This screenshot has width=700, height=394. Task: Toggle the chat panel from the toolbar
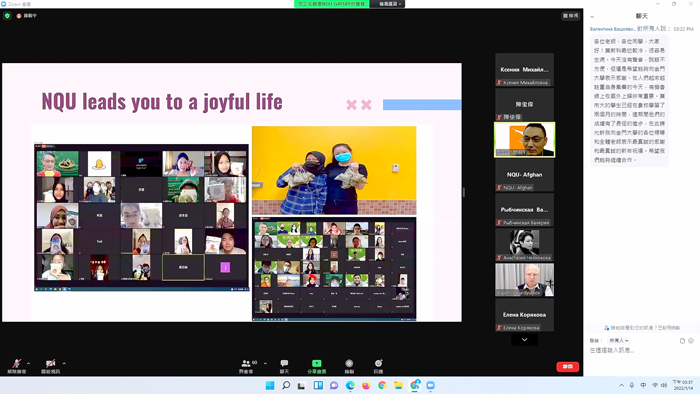(x=284, y=366)
